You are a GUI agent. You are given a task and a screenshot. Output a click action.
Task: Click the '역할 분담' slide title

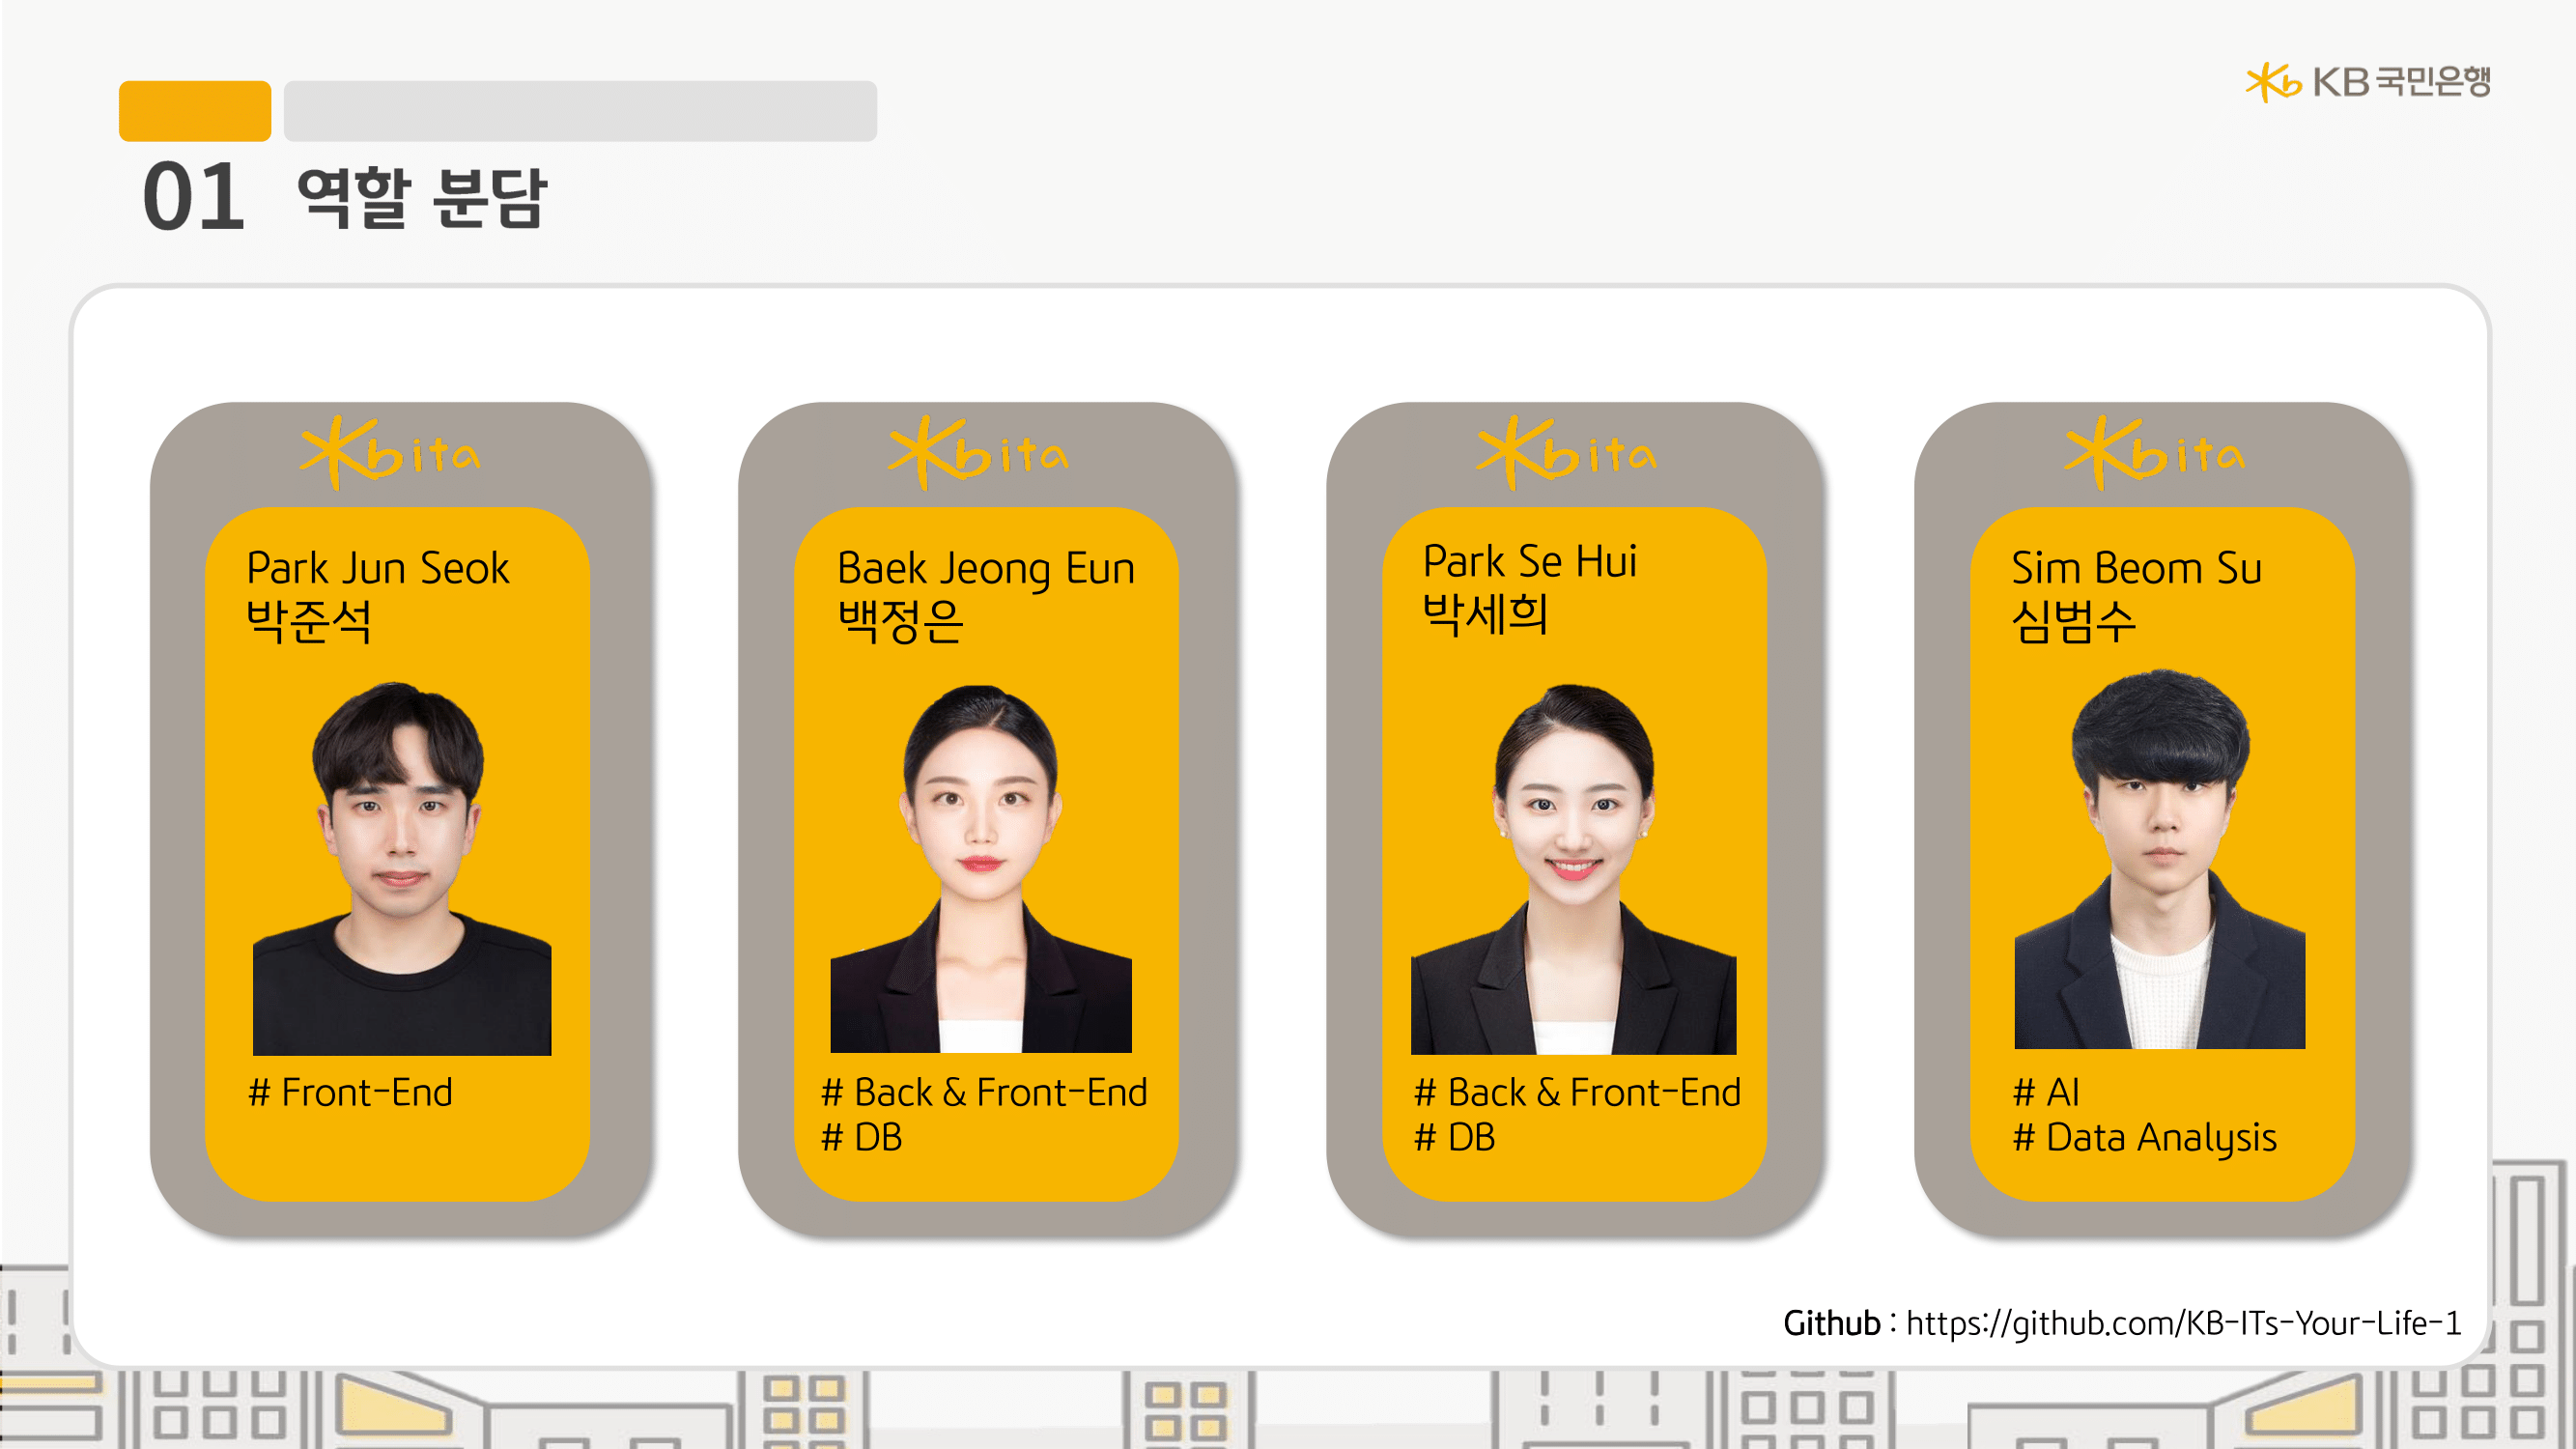tap(422, 197)
